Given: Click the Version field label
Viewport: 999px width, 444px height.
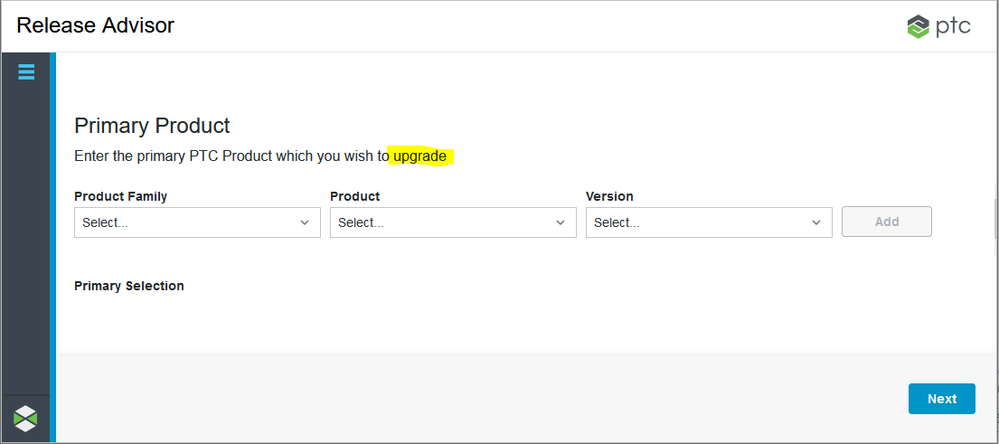Looking at the screenshot, I should pos(609,196).
